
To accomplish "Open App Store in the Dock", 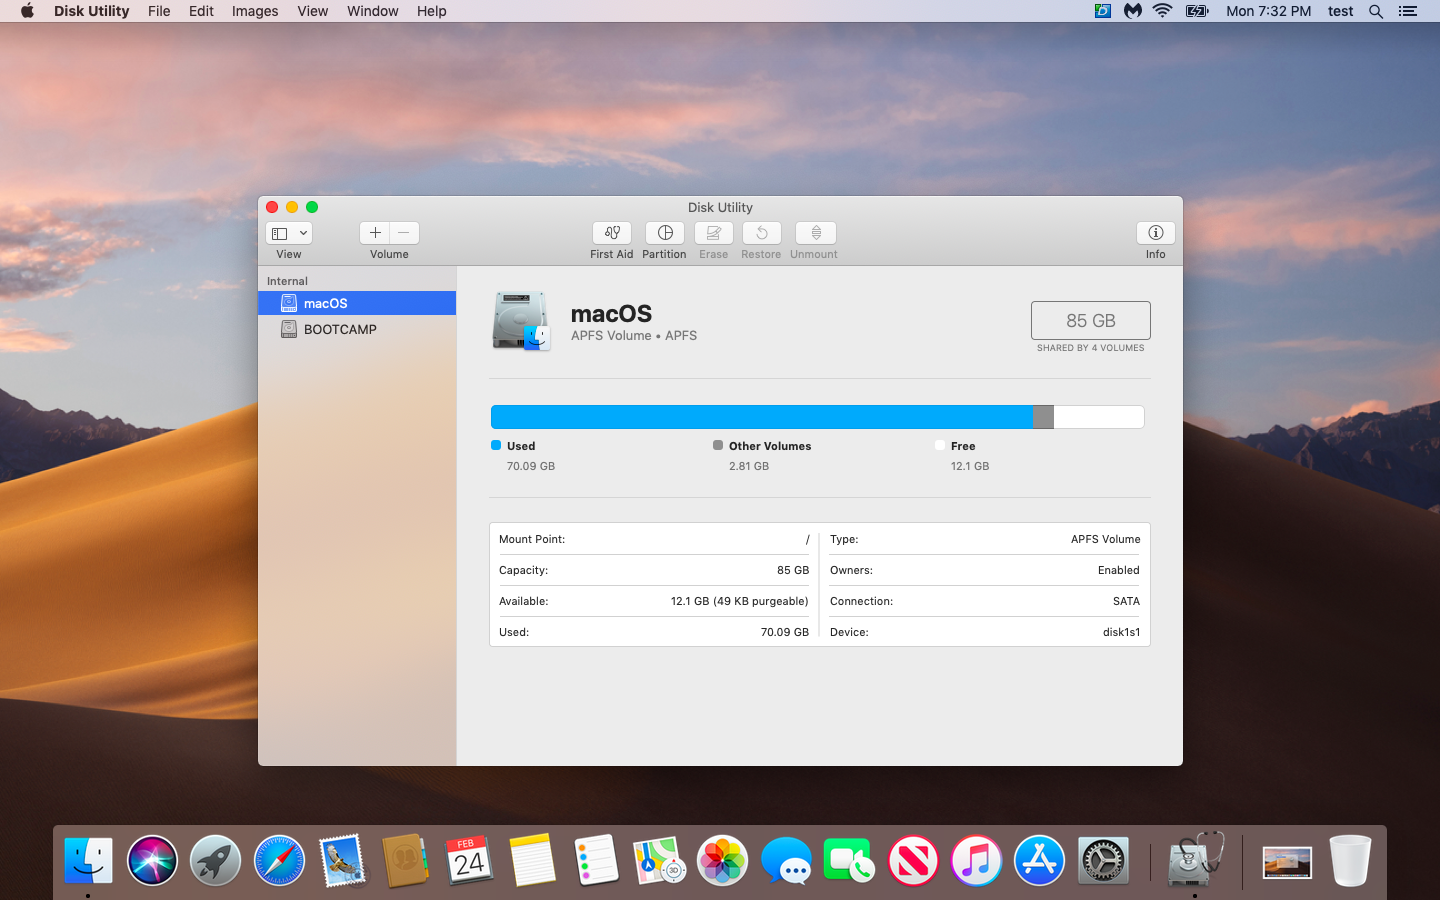I will [1040, 860].
